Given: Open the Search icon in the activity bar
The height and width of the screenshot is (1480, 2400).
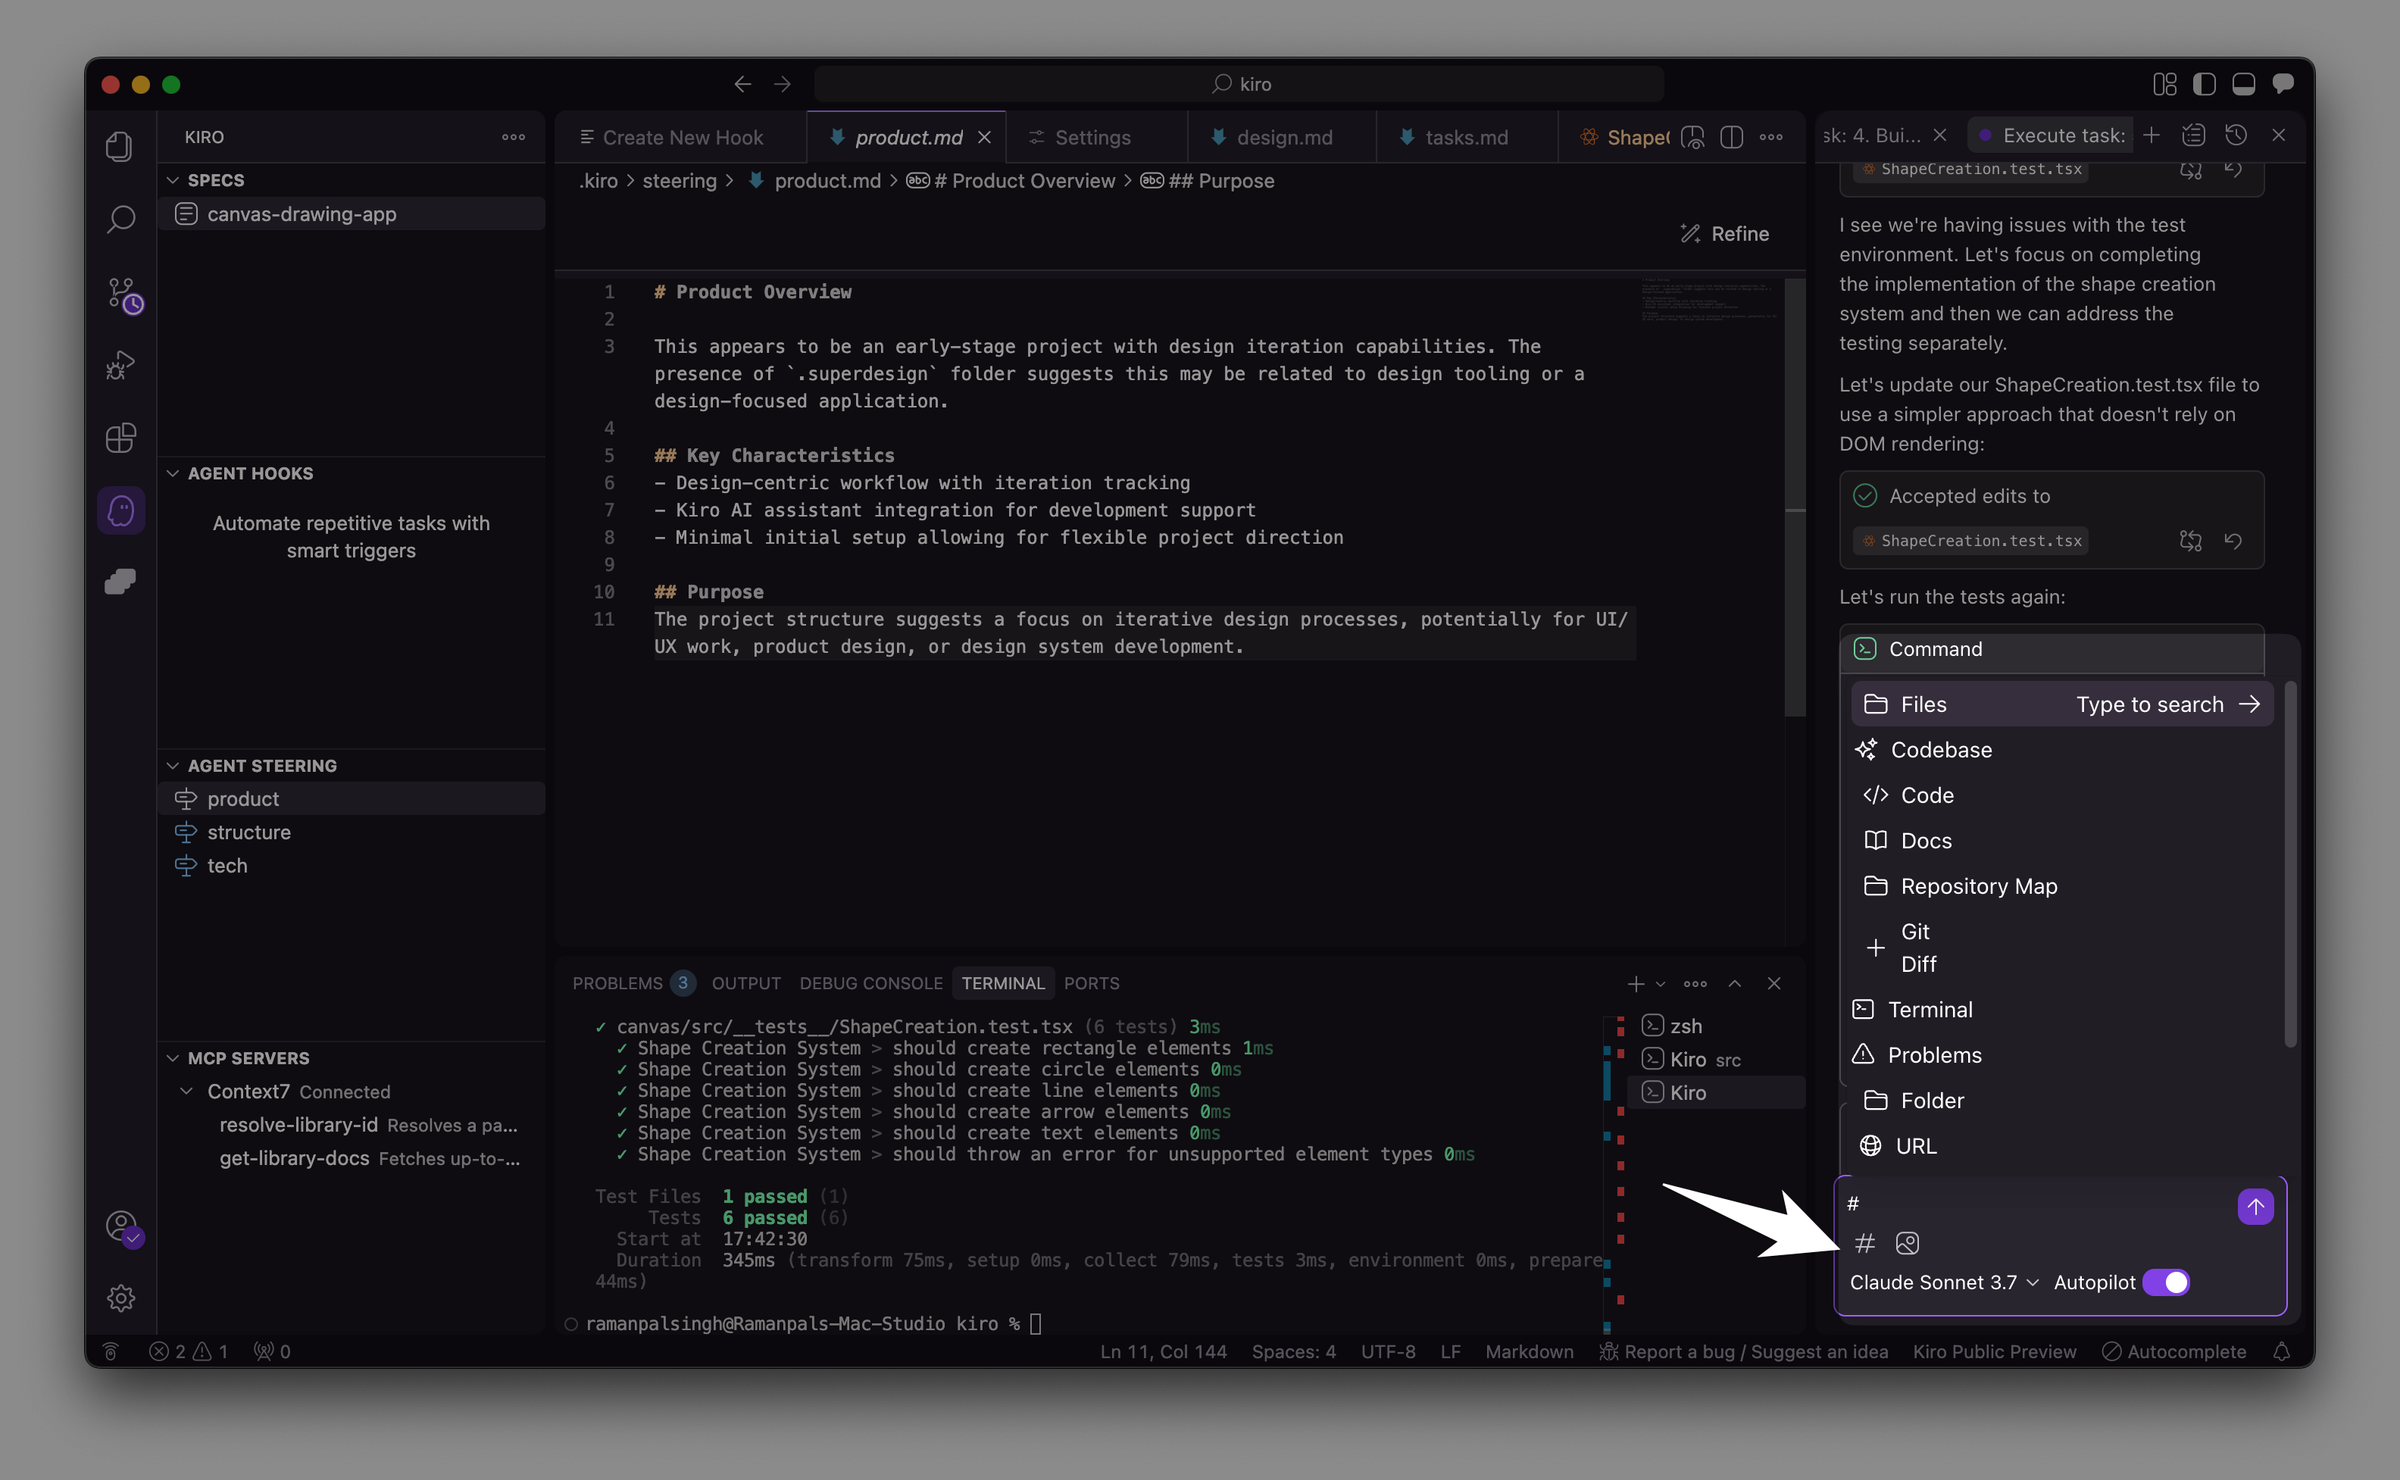Looking at the screenshot, I should tap(120, 218).
